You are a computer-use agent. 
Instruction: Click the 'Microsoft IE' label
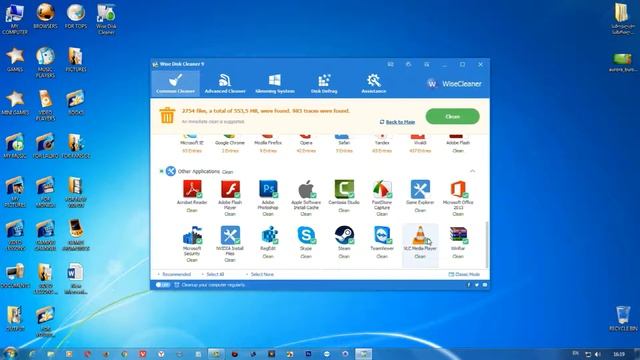point(192,143)
